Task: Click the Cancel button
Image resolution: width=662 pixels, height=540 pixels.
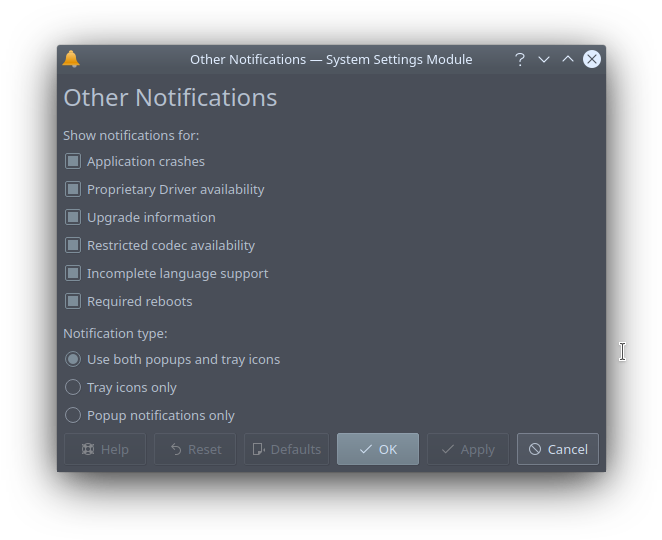Action: [x=558, y=449]
